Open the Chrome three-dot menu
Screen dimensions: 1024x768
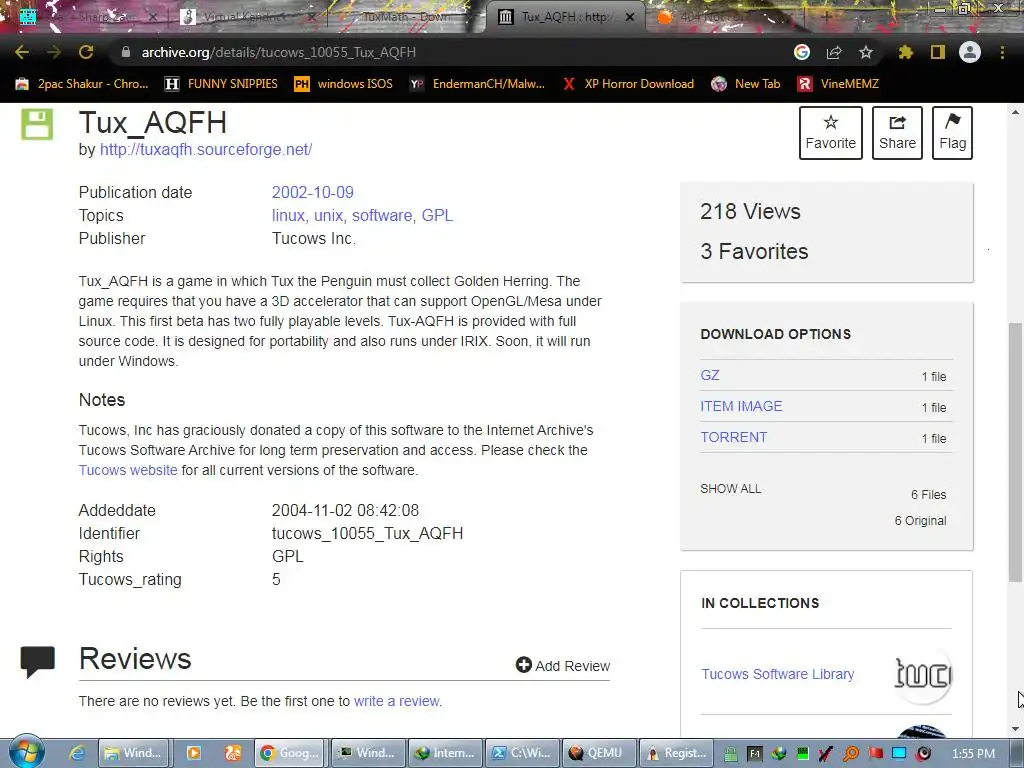(1002, 52)
